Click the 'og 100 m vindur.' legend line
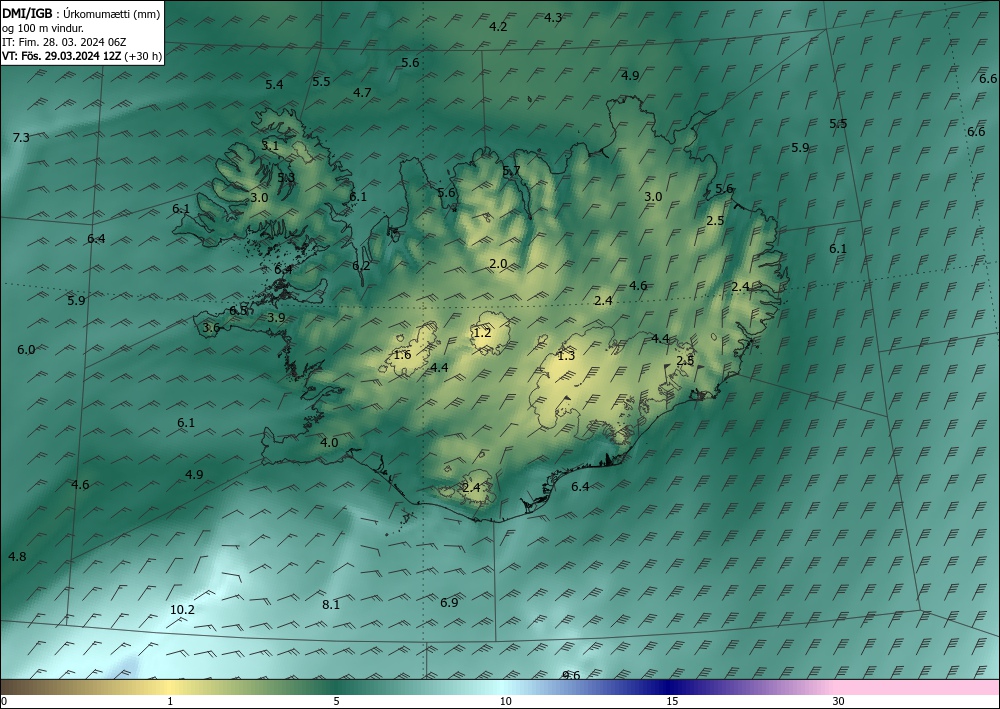This screenshot has width=1000, height=709. click(43, 28)
